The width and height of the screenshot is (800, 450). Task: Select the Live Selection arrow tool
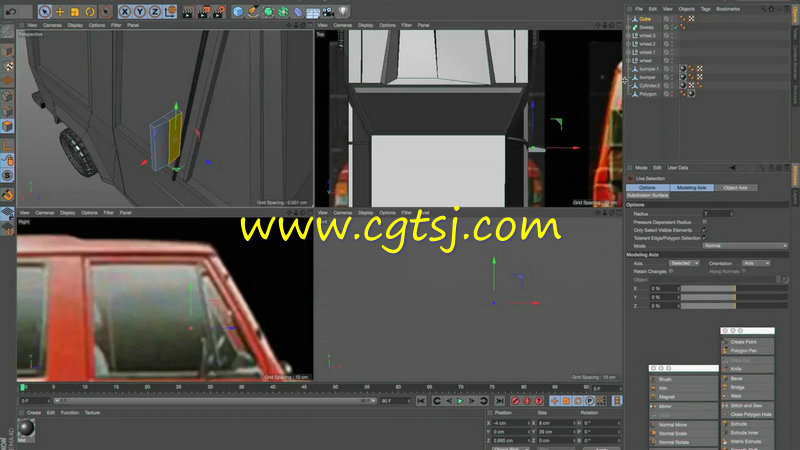click(x=45, y=11)
